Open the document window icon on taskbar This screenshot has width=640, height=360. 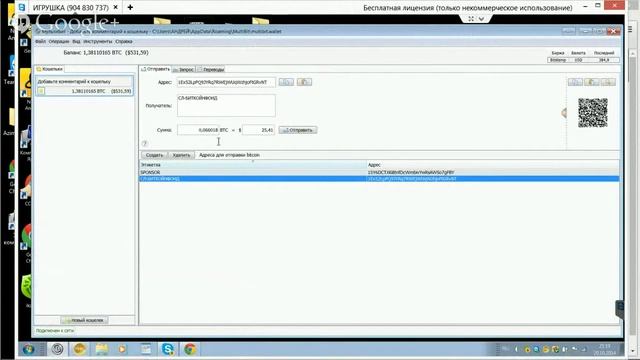point(146,349)
